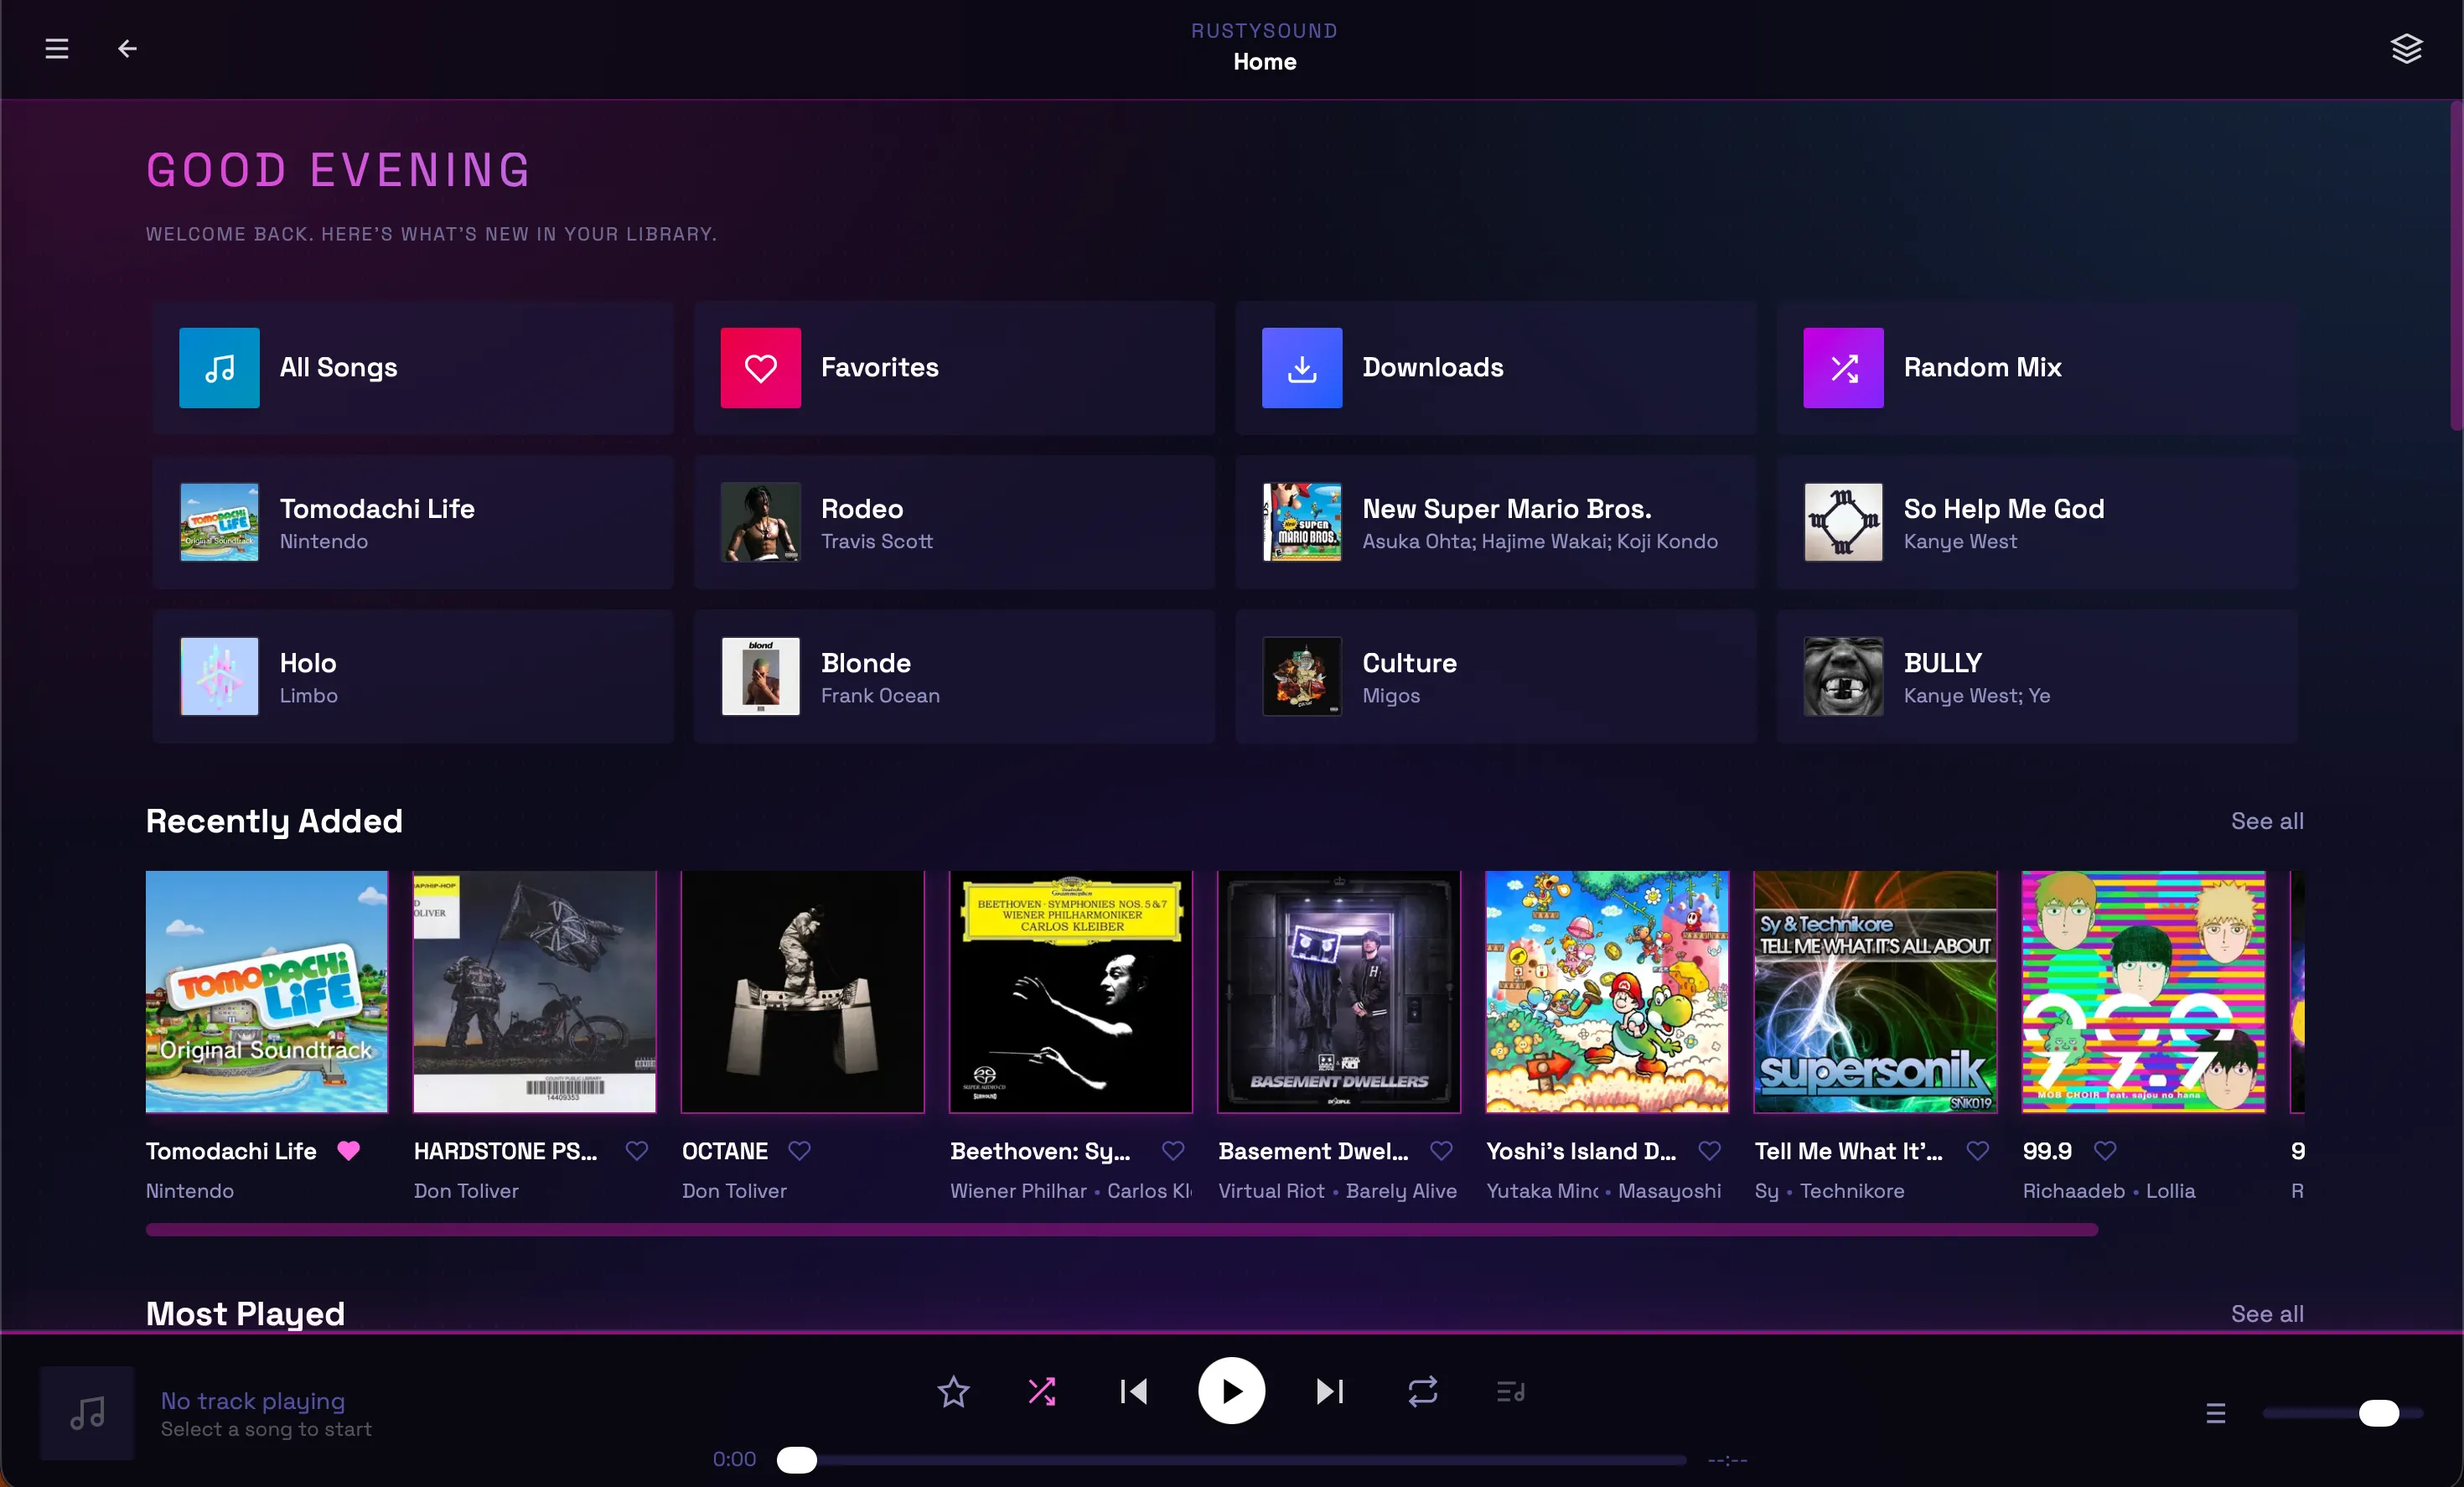Unfavorite the Tomodachi Life album
Viewport: 2464px width, 1487px height.
click(x=349, y=1151)
